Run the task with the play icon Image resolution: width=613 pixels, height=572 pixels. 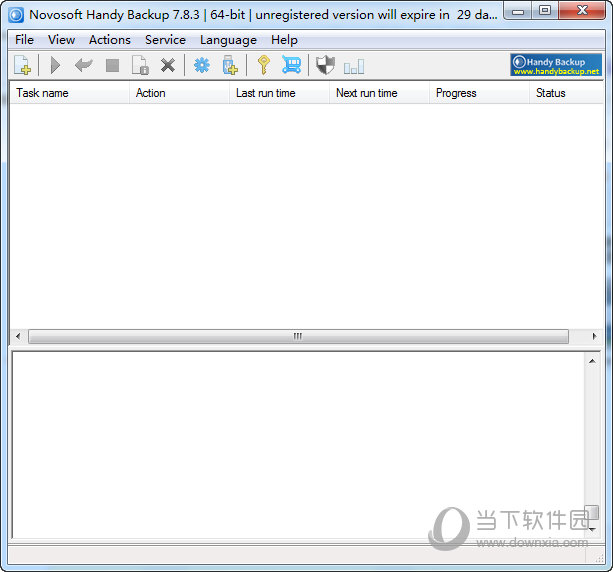(x=56, y=65)
